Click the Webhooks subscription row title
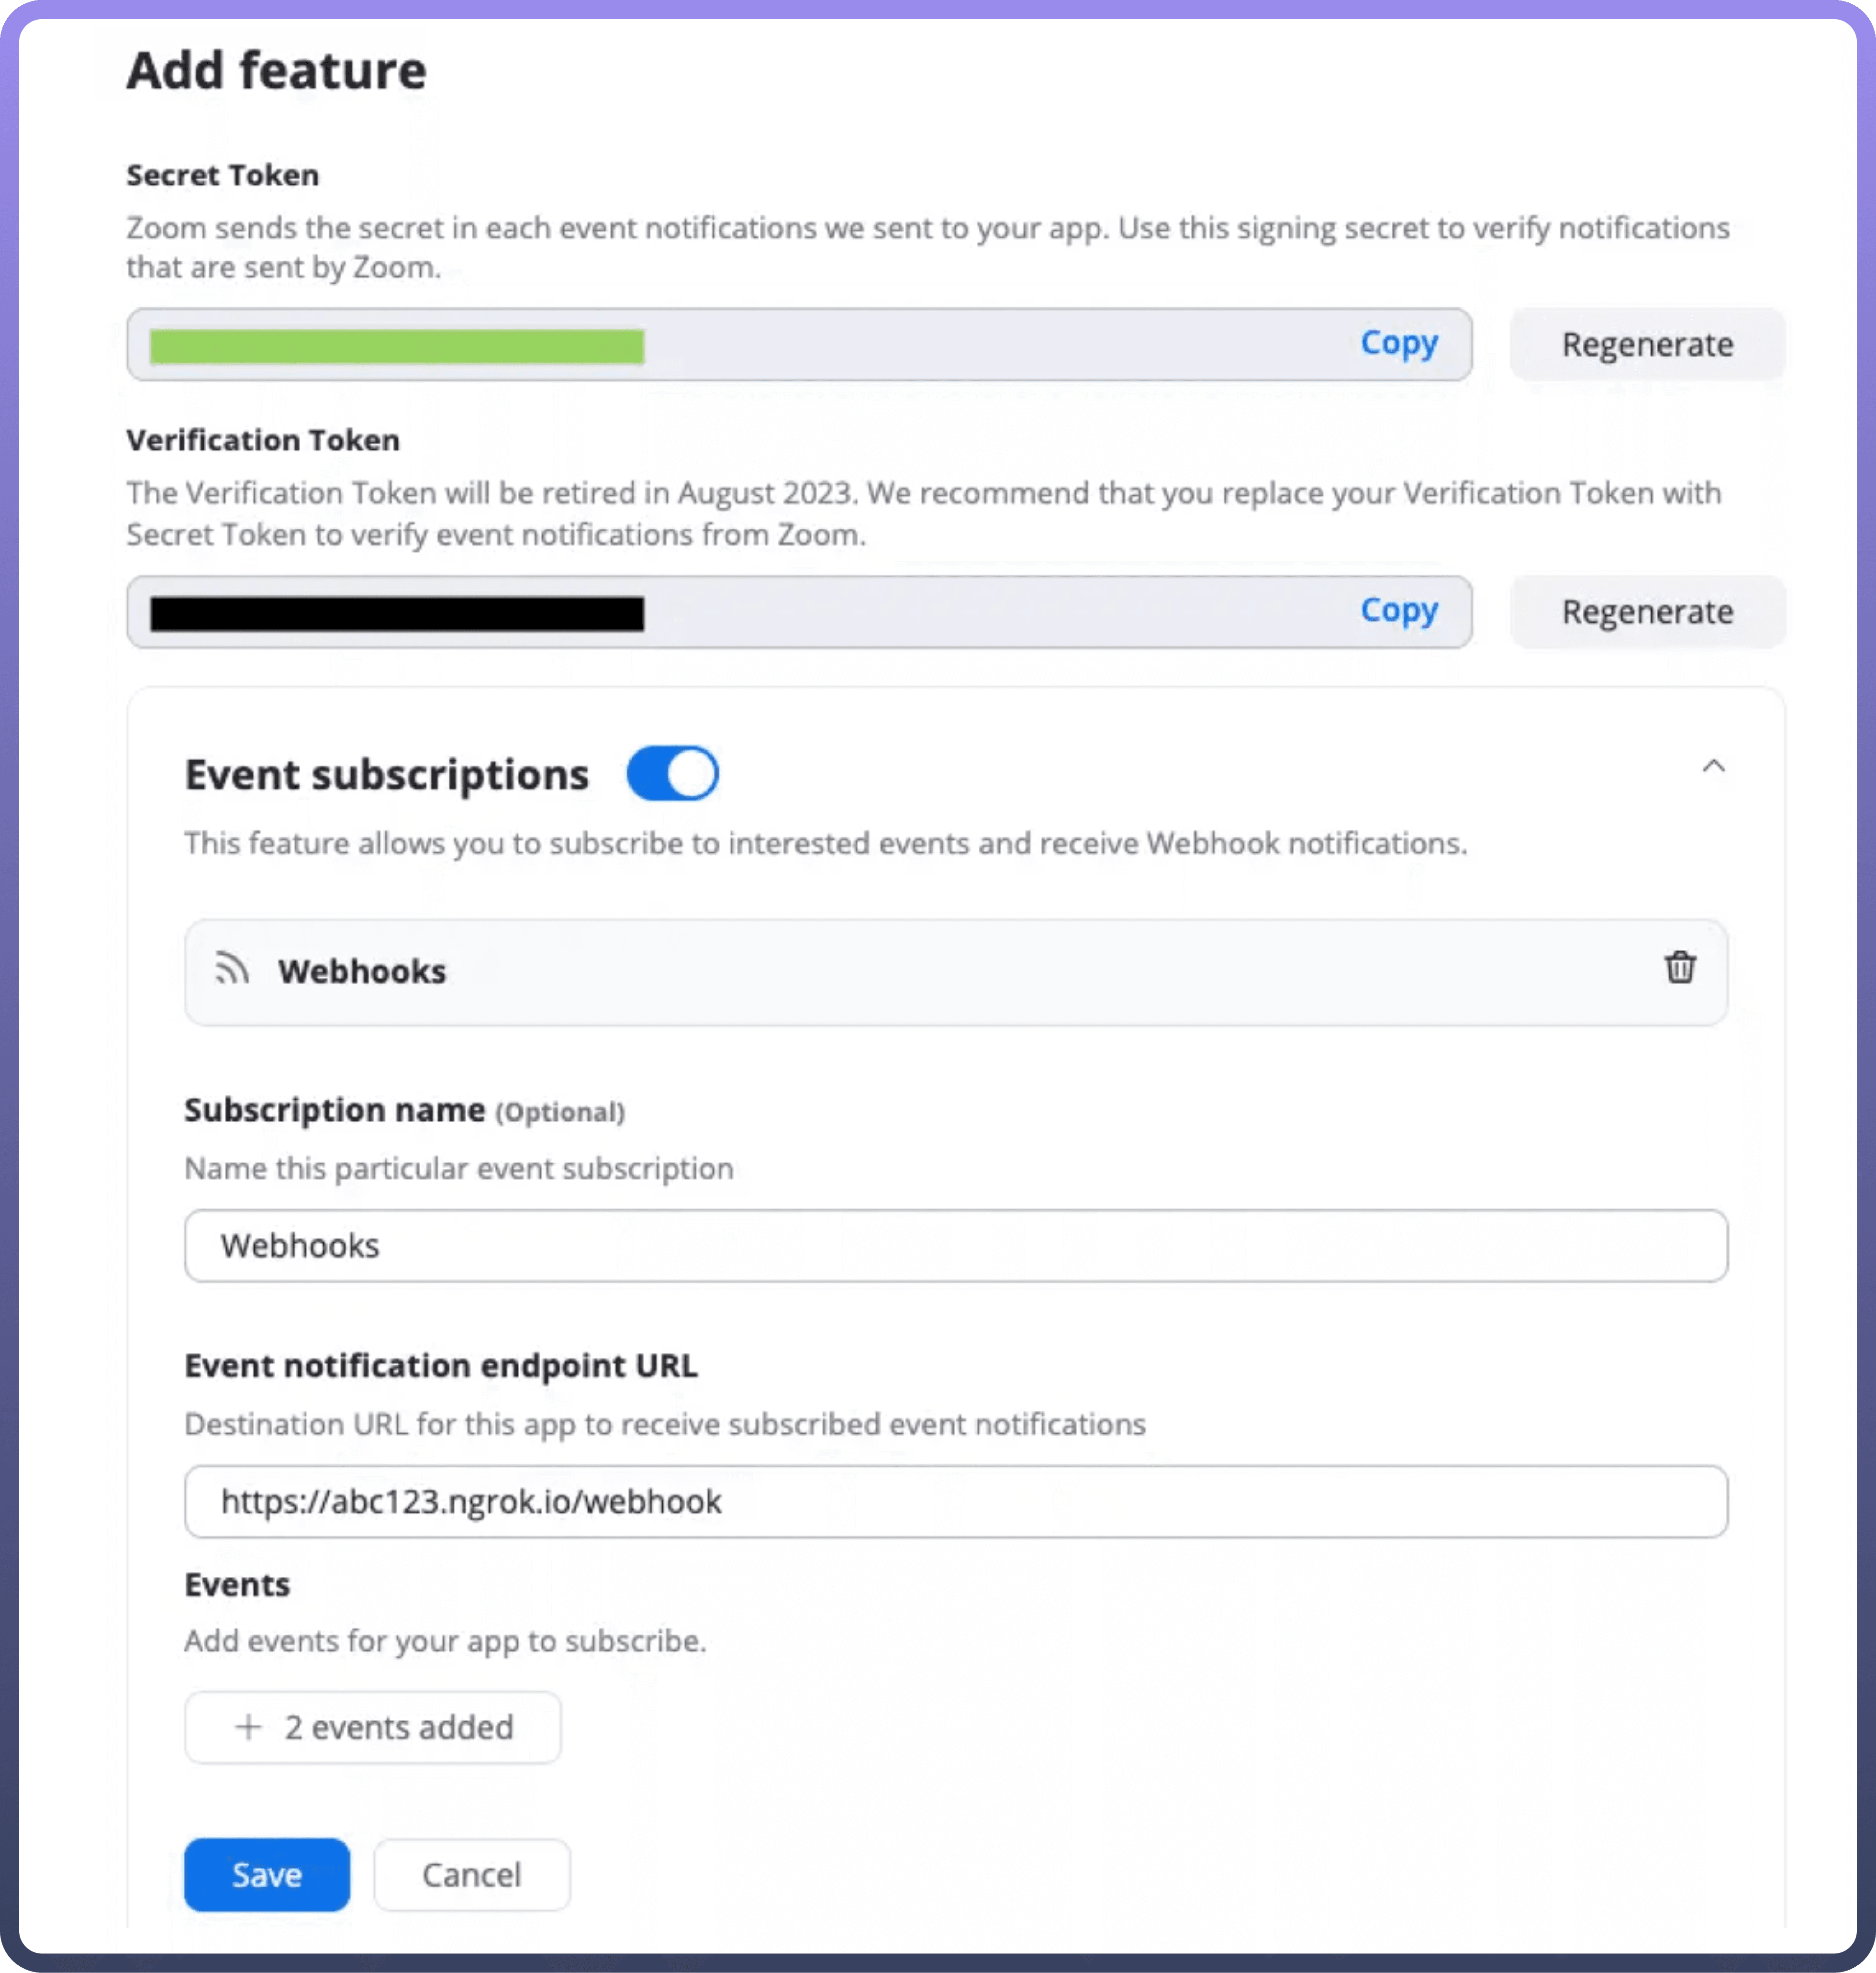The image size is (1876, 1973). pyautogui.click(x=362, y=971)
